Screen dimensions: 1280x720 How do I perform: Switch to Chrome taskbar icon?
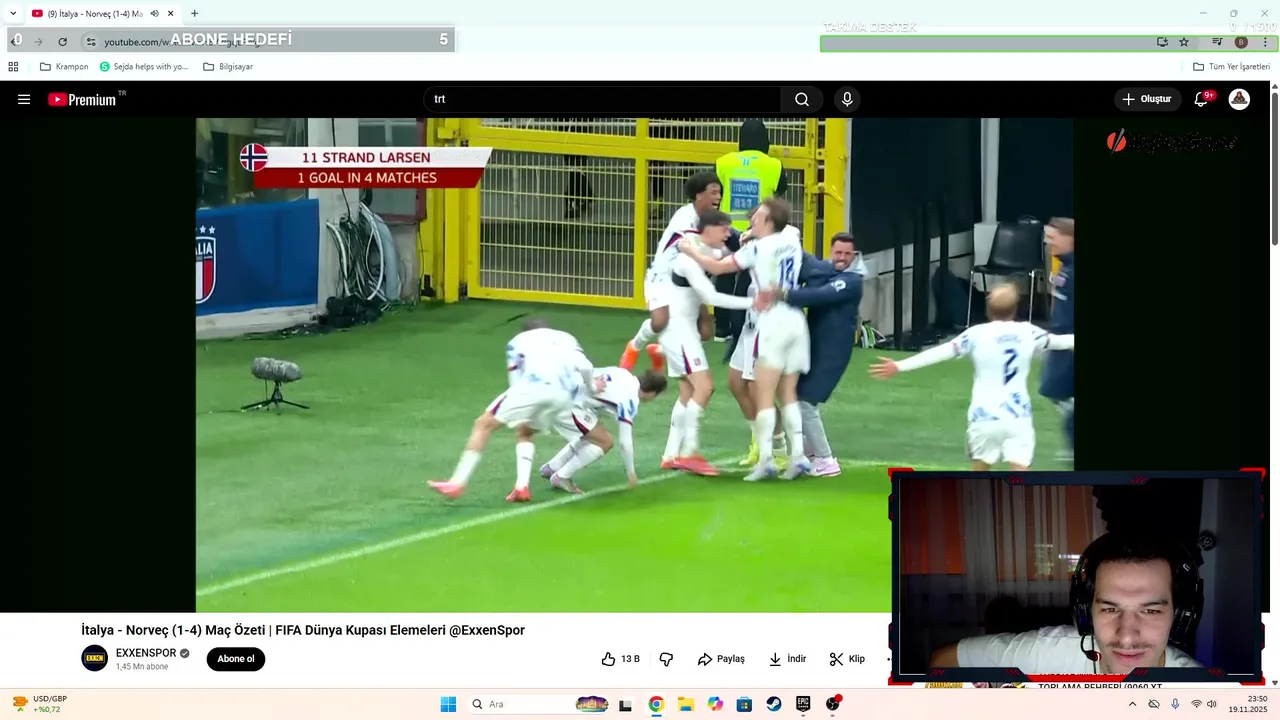tap(656, 704)
